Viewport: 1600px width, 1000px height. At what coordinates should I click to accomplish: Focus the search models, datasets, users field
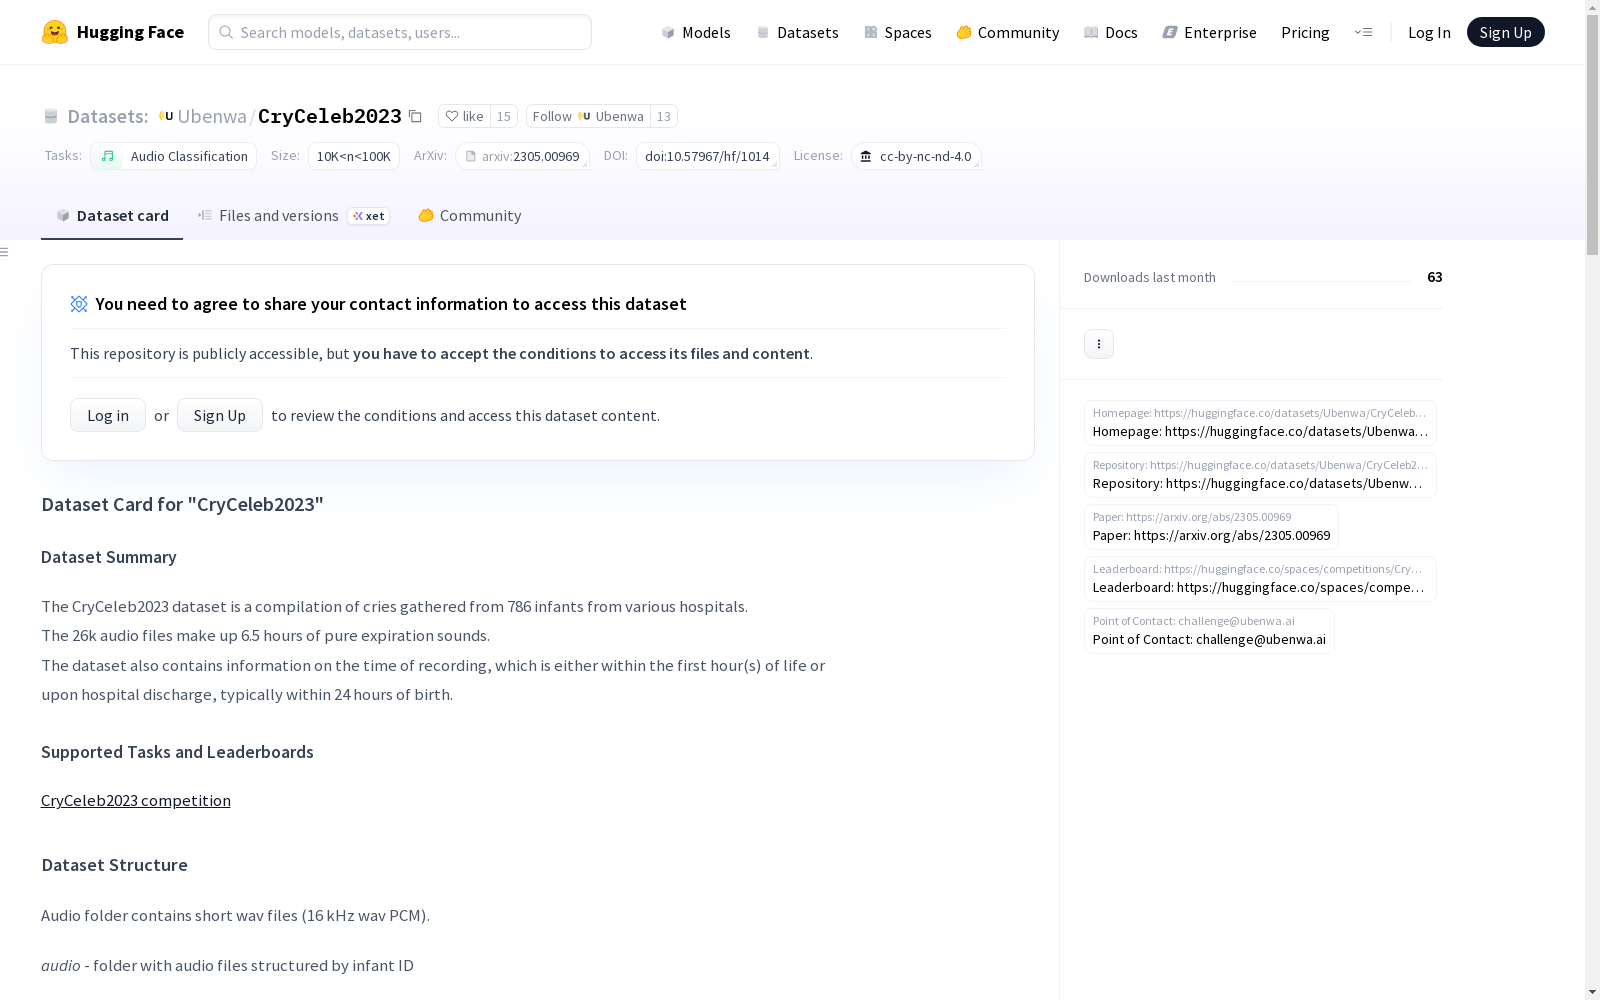(x=400, y=32)
